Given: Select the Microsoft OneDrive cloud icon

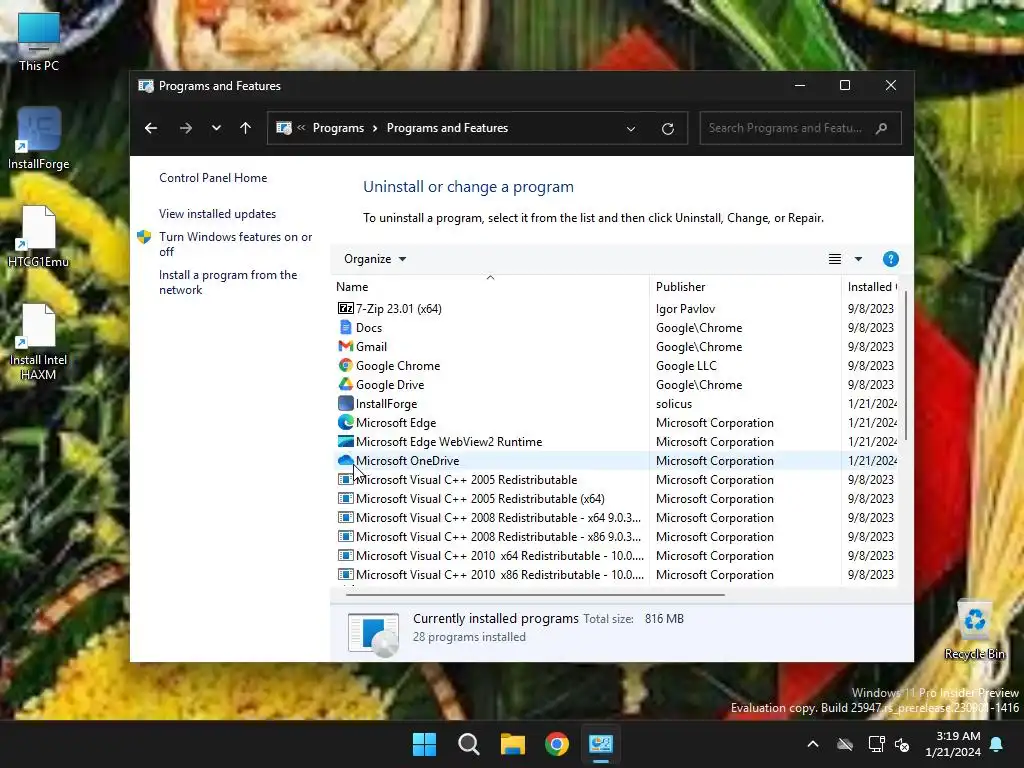Looking at the screenshot, I should pyautogui.click(x=345, y=460).
